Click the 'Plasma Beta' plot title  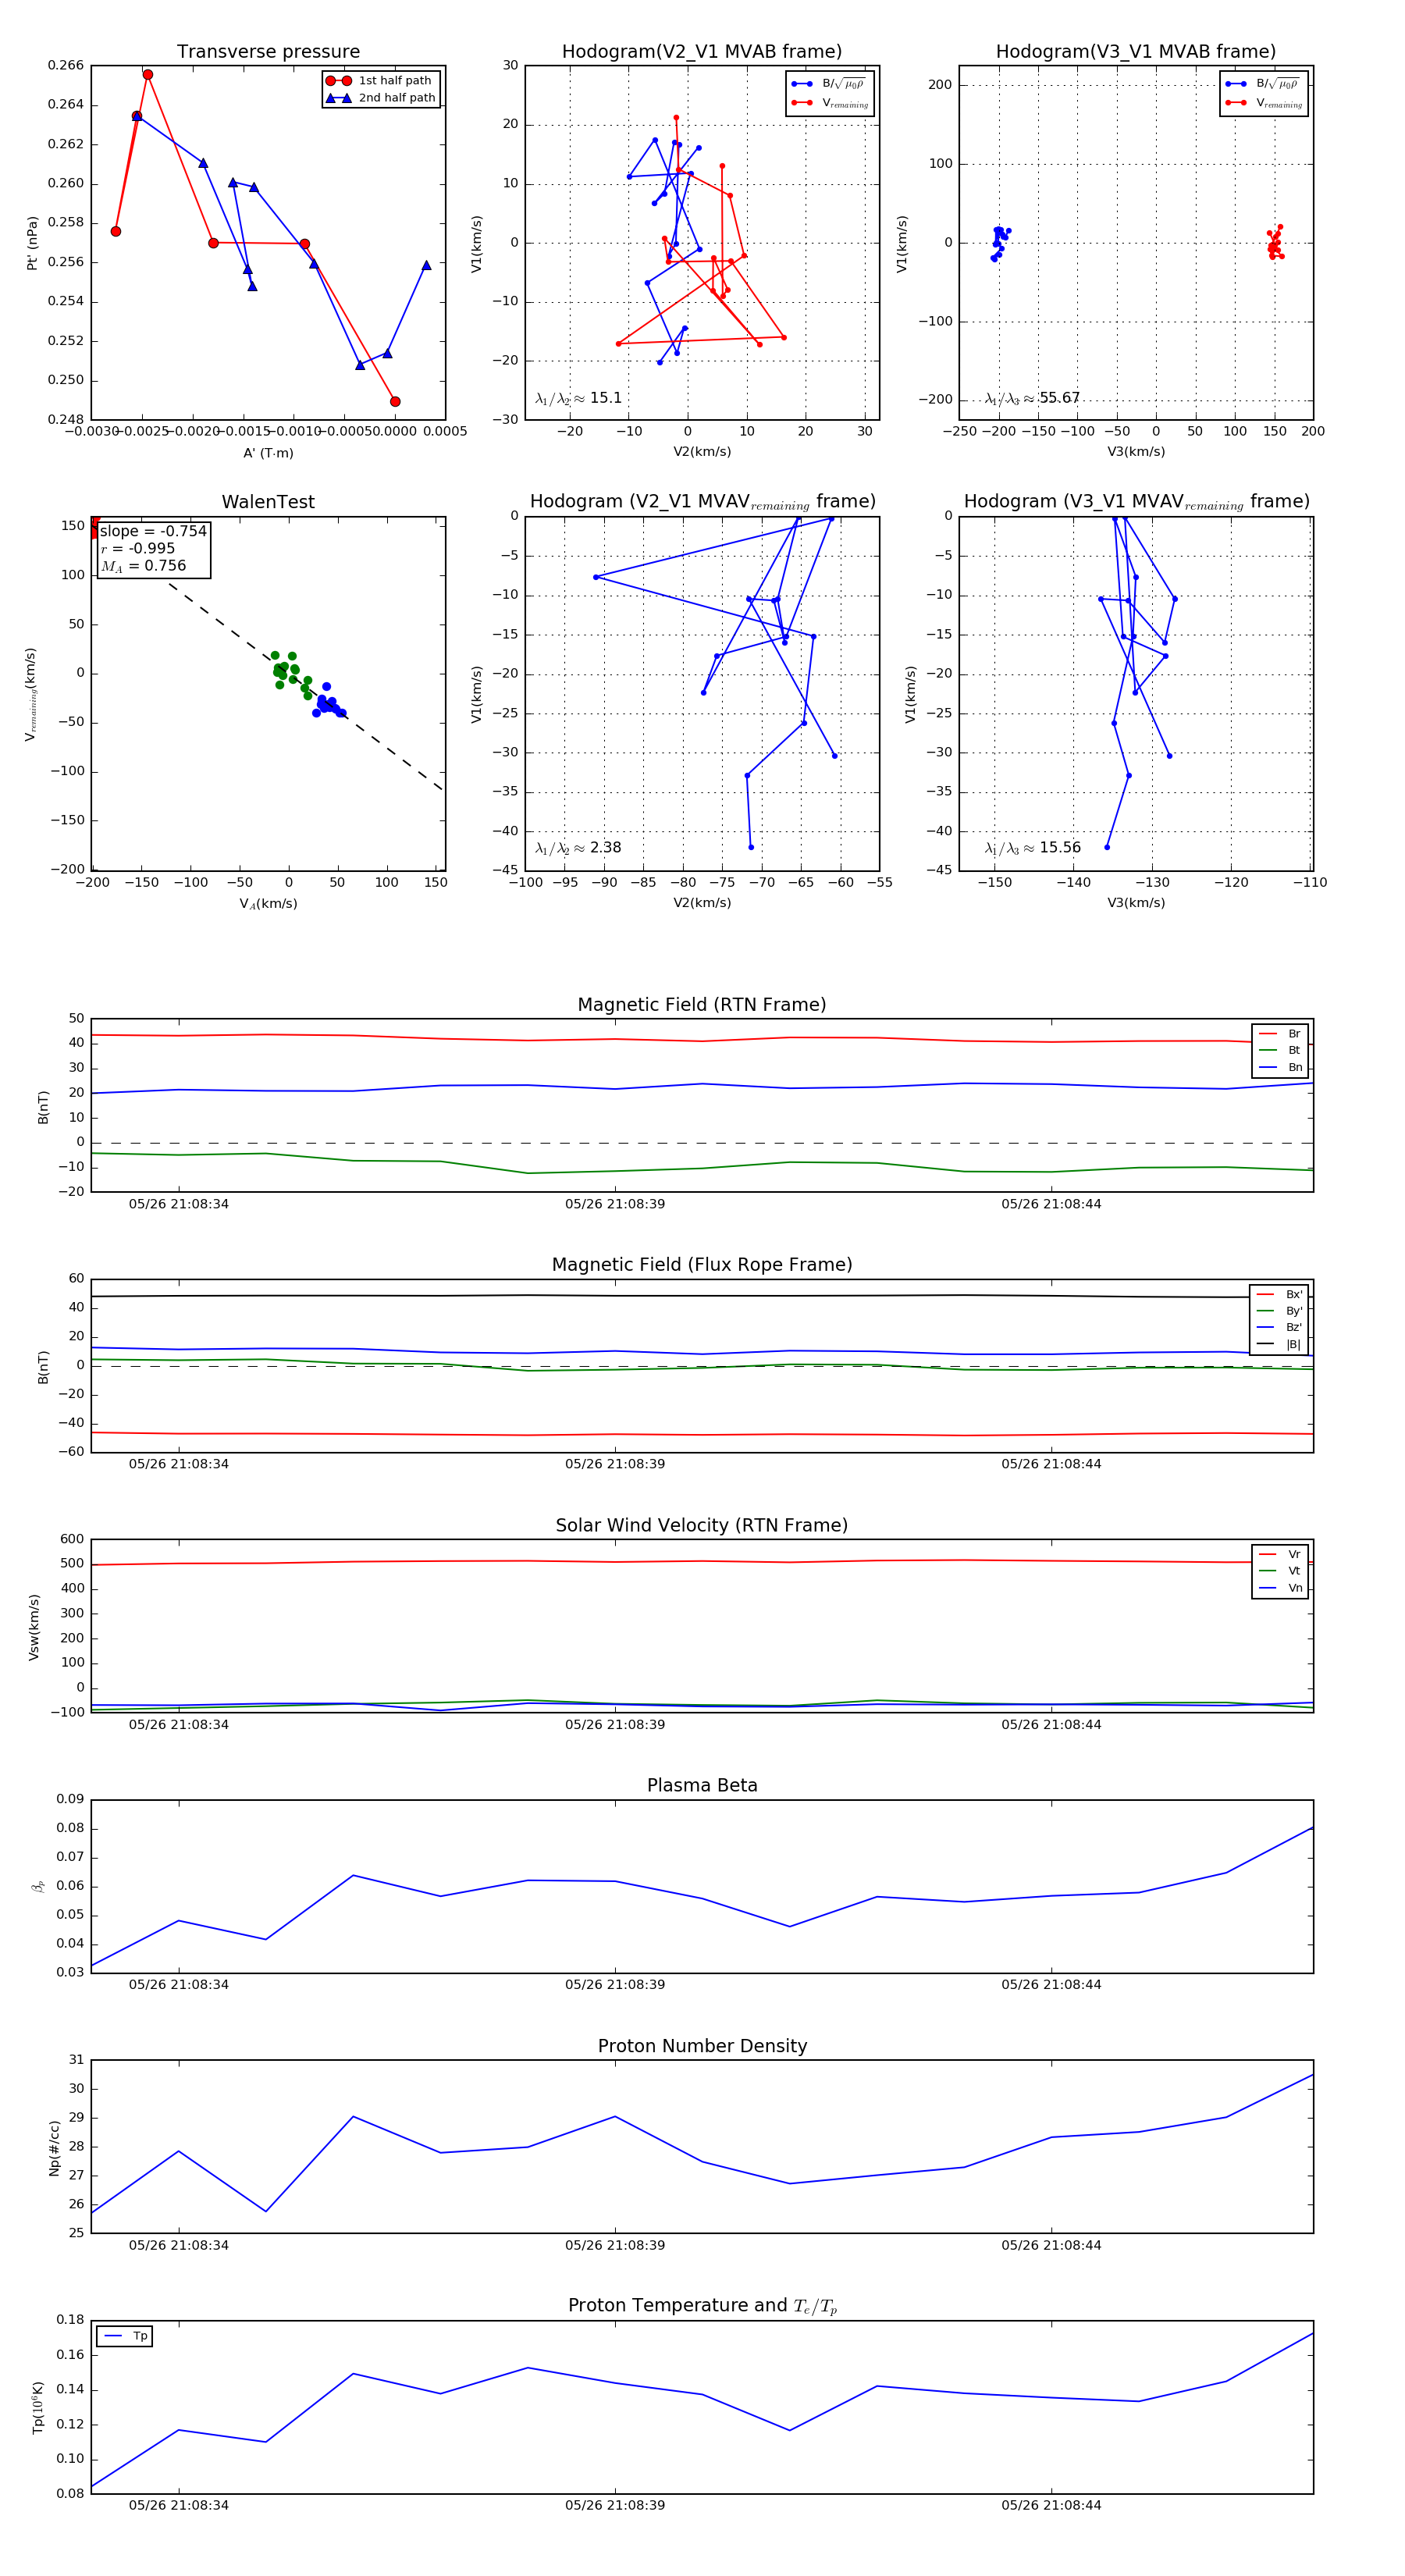pos(702,1786)
